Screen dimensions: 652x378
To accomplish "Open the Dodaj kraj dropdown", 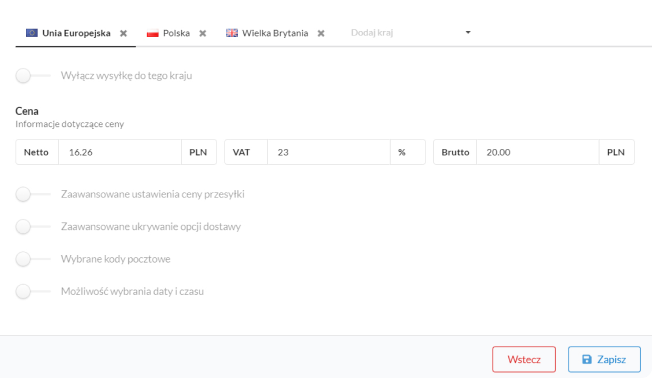I will (410, 32).
